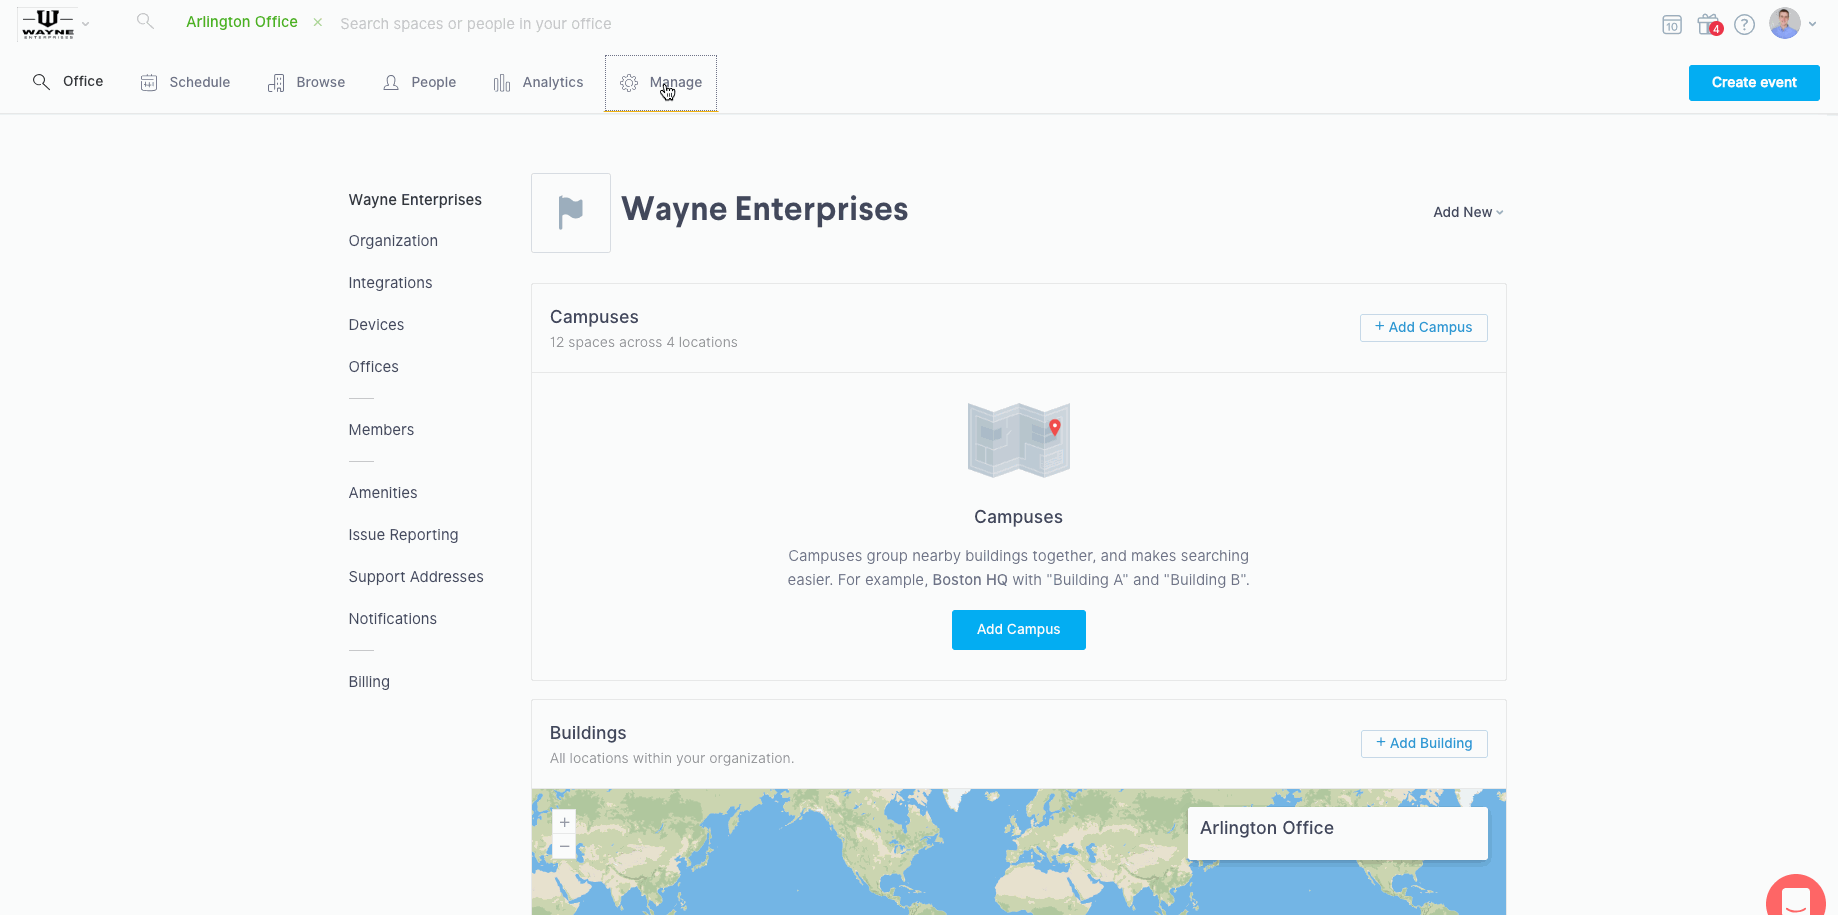Open Integrations in sidebar
1838x915 pixels.
tap(390, 283)
